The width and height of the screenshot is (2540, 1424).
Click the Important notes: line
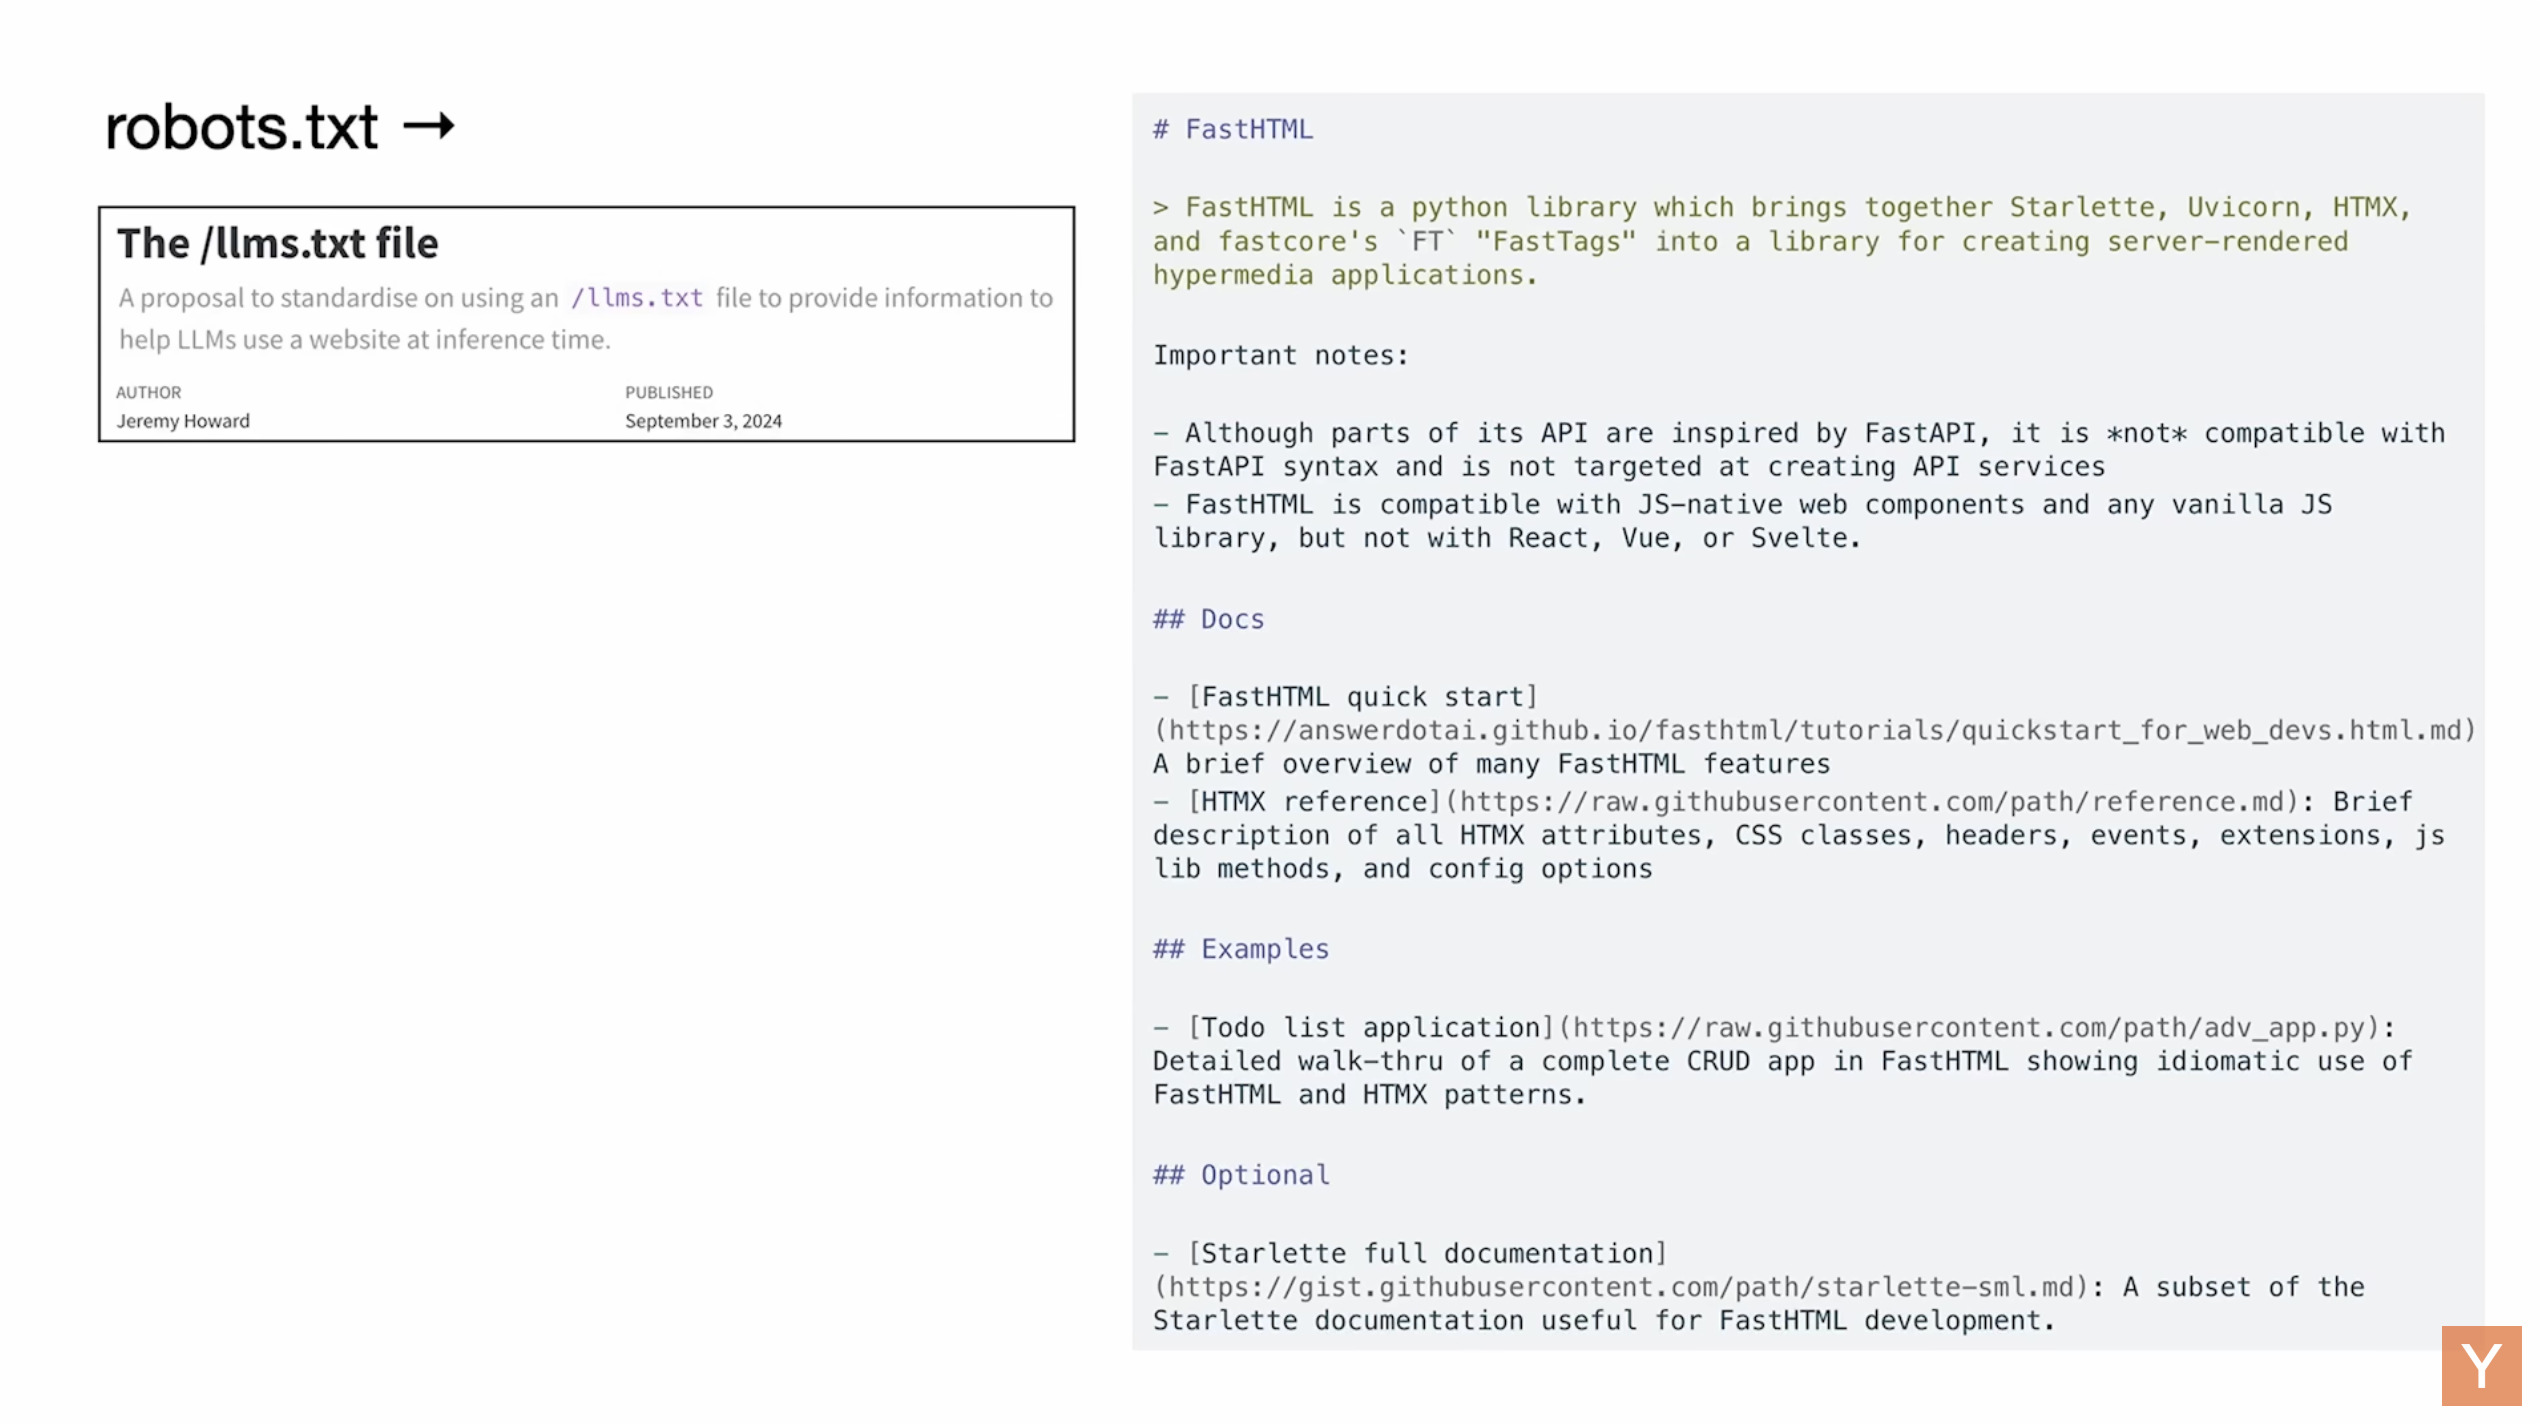click(x=1280, y=356)
